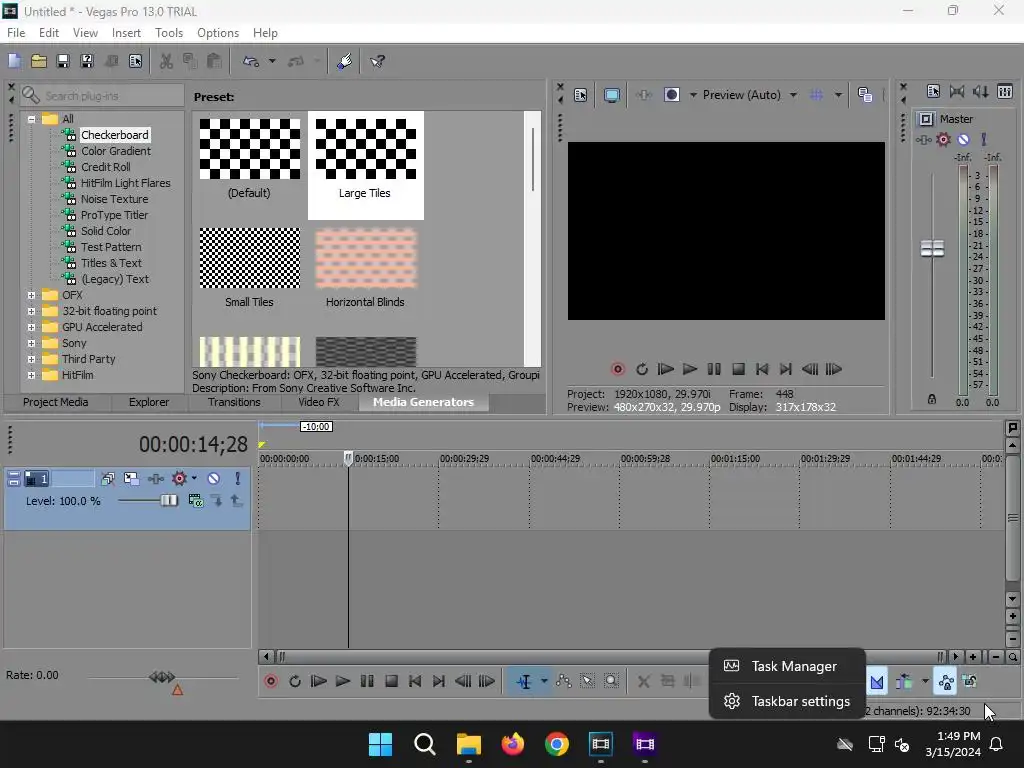The height and width of the screenshot is (768, 1024).
Task: Toggle loop playback on timeline transport
Action: pos(295,681)
